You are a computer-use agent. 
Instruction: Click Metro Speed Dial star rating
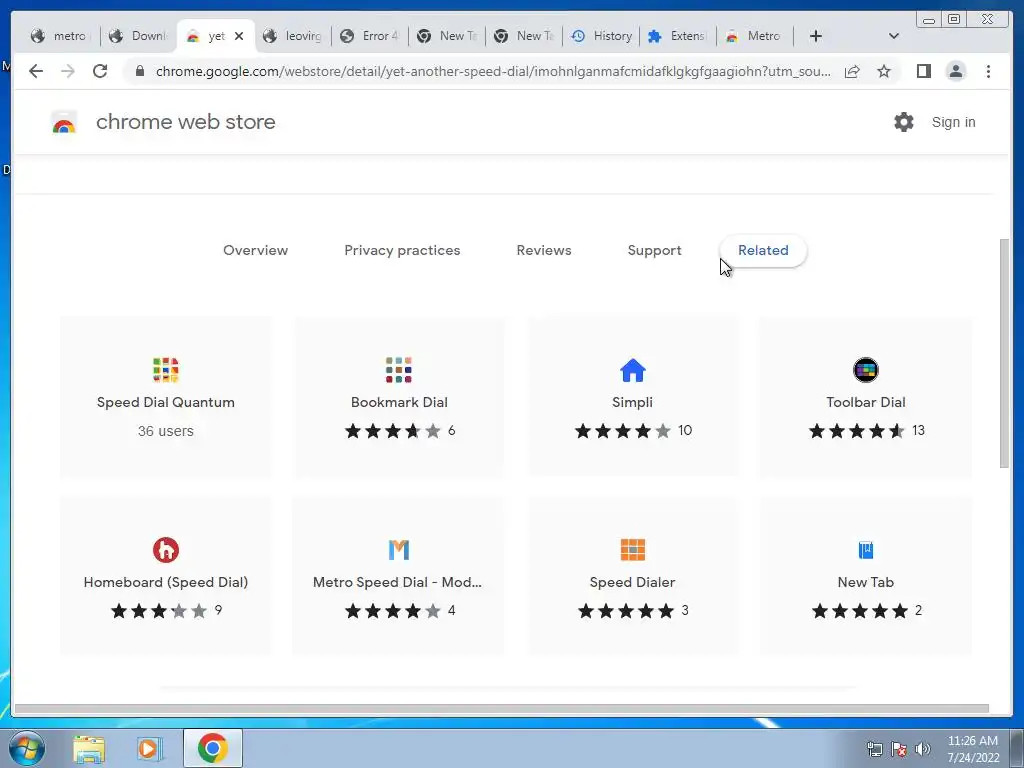392,611
